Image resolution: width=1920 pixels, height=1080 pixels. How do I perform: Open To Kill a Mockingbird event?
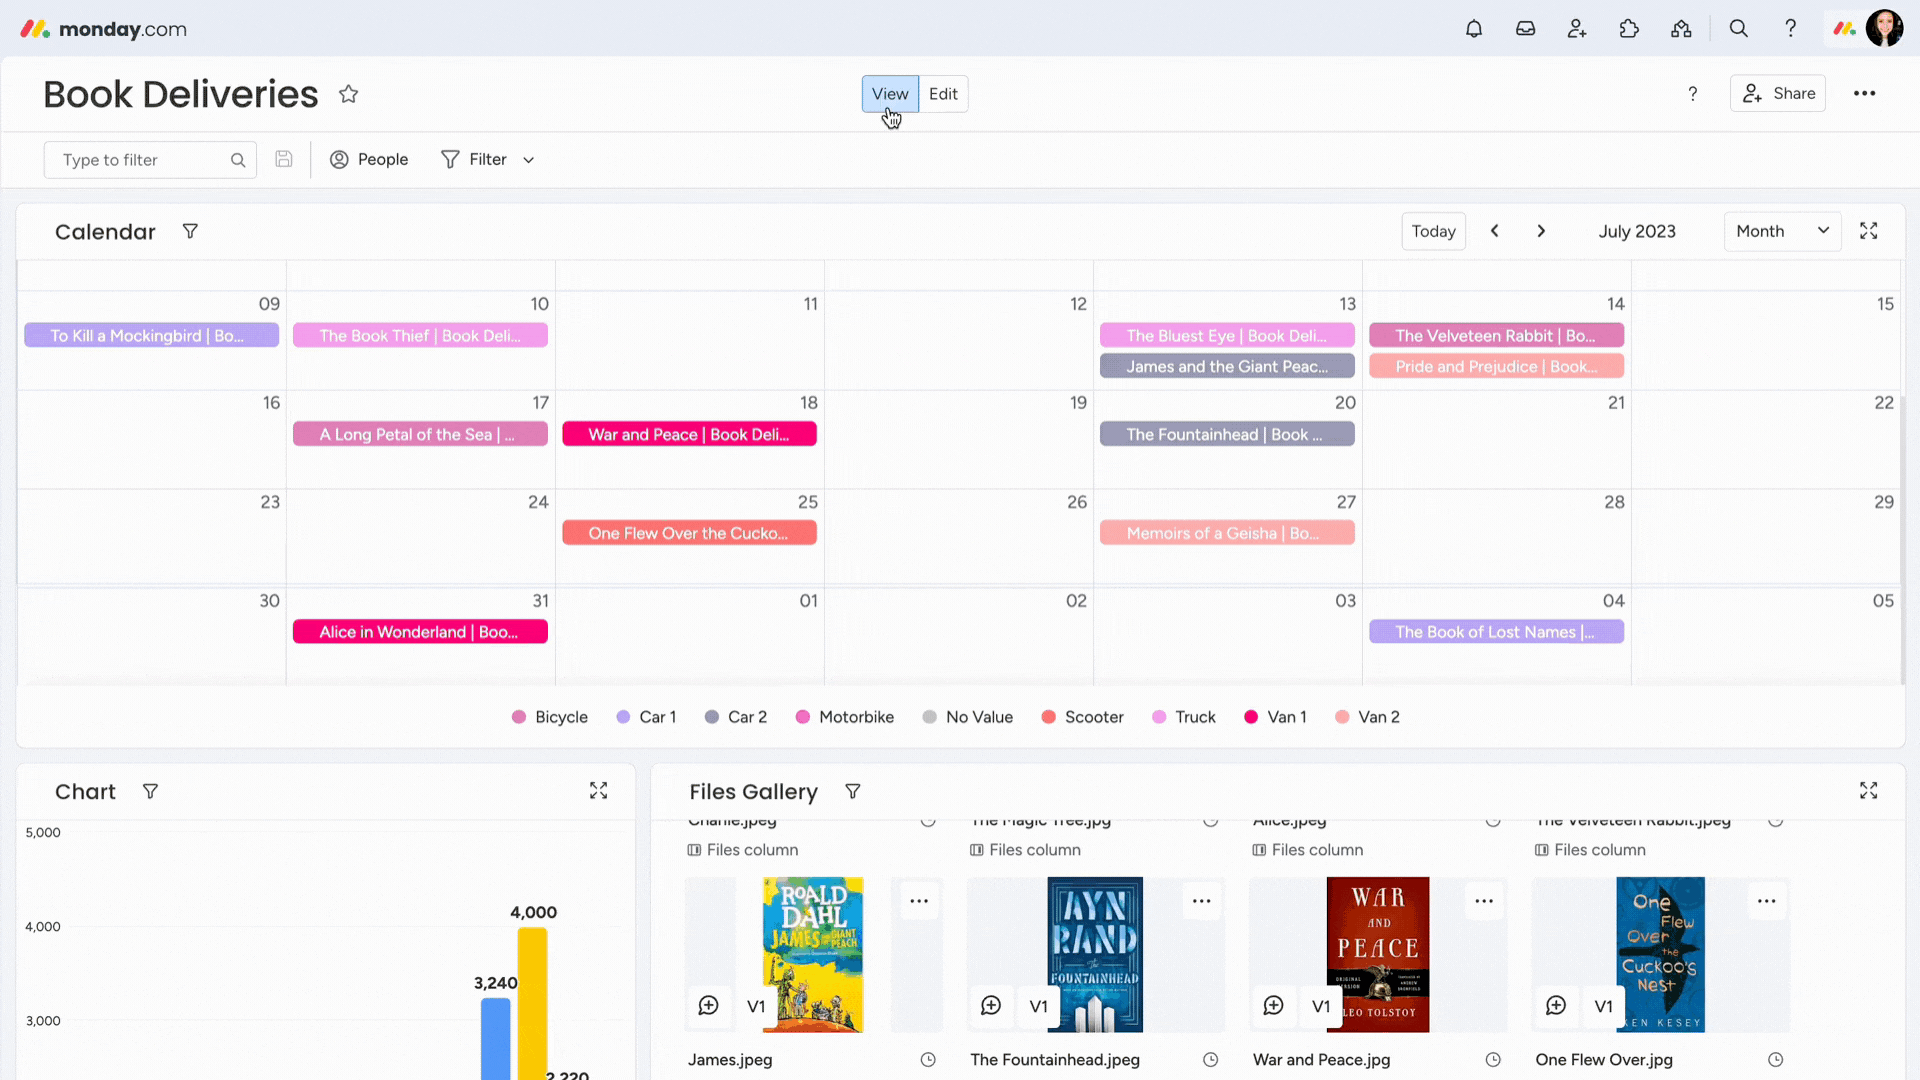[151, 335]
